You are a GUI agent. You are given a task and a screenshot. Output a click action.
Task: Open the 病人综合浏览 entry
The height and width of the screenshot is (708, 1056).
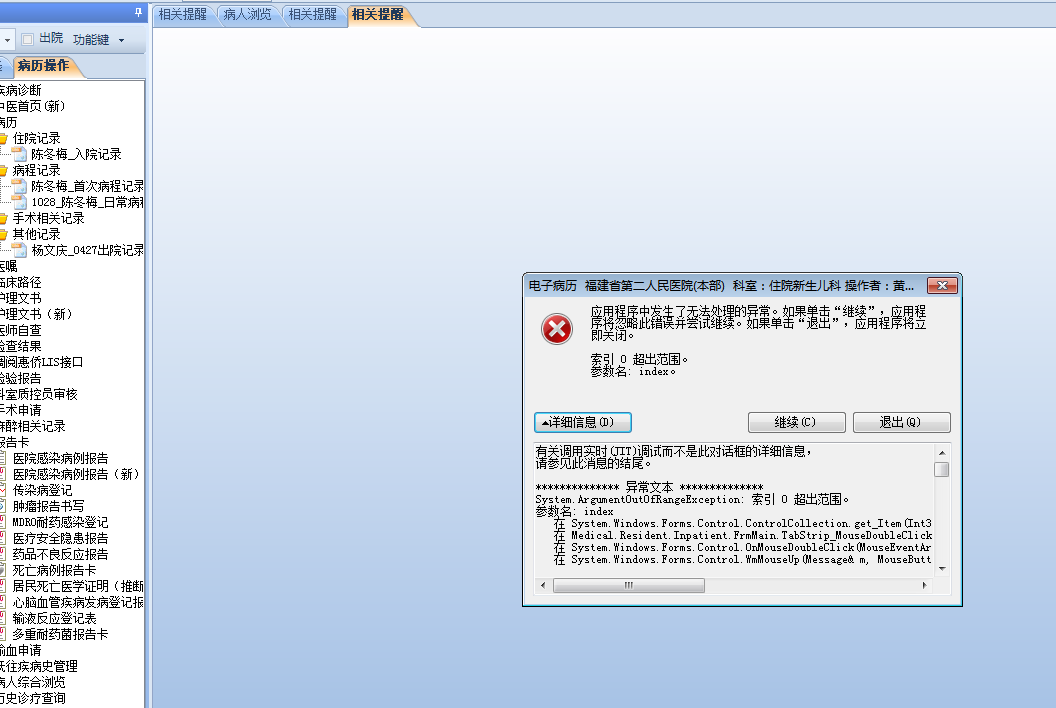coord(32,682)
